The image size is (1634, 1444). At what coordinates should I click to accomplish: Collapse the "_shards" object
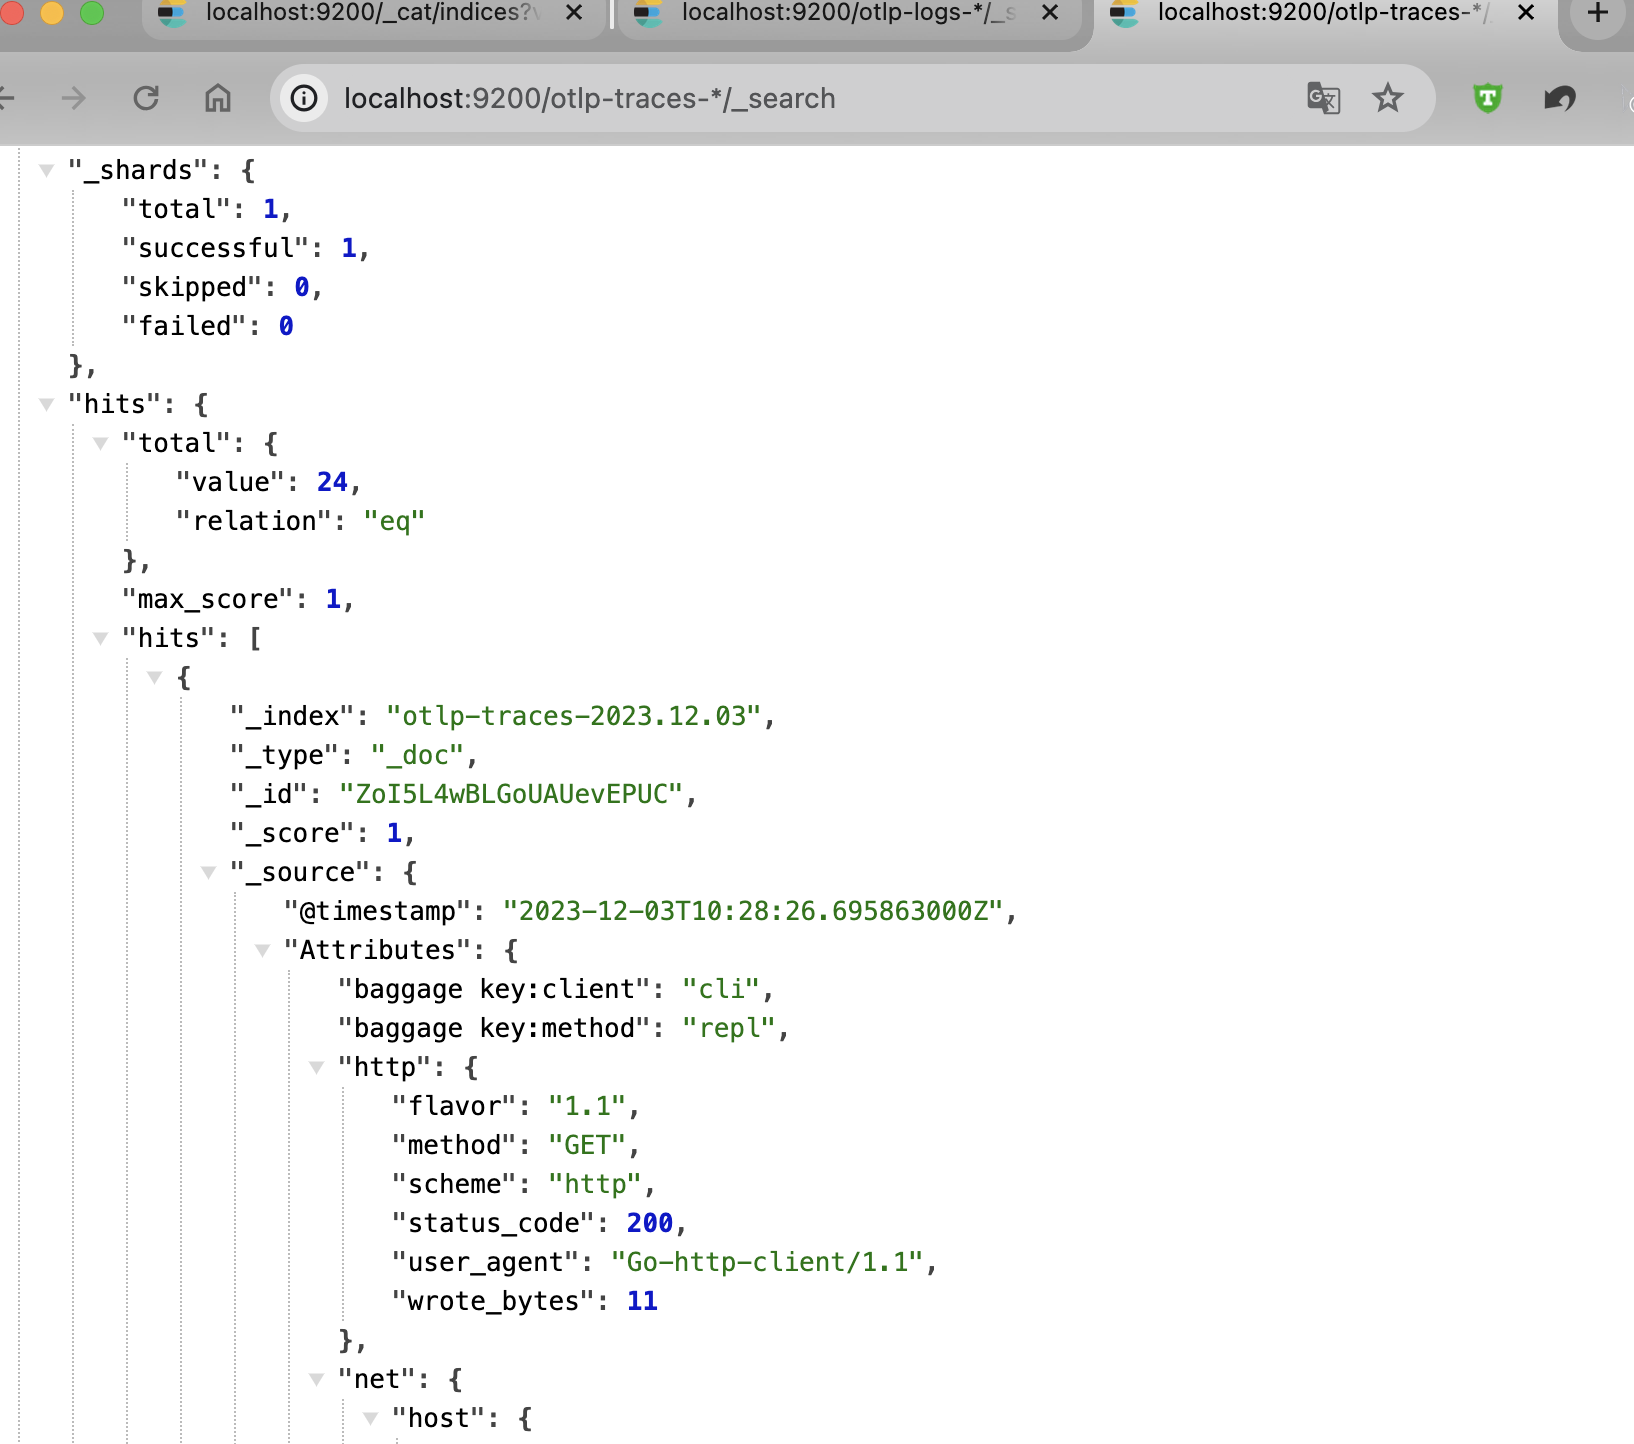click(x=46, y=170)
